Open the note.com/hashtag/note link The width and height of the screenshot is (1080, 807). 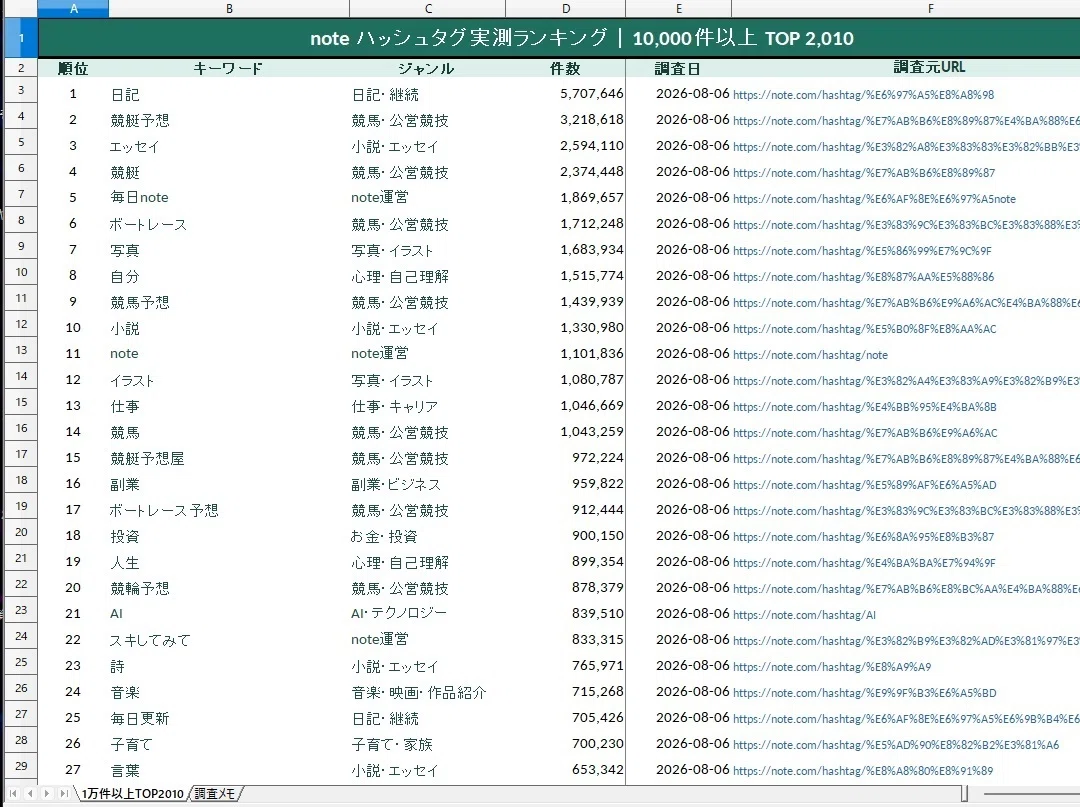(810, 355)
